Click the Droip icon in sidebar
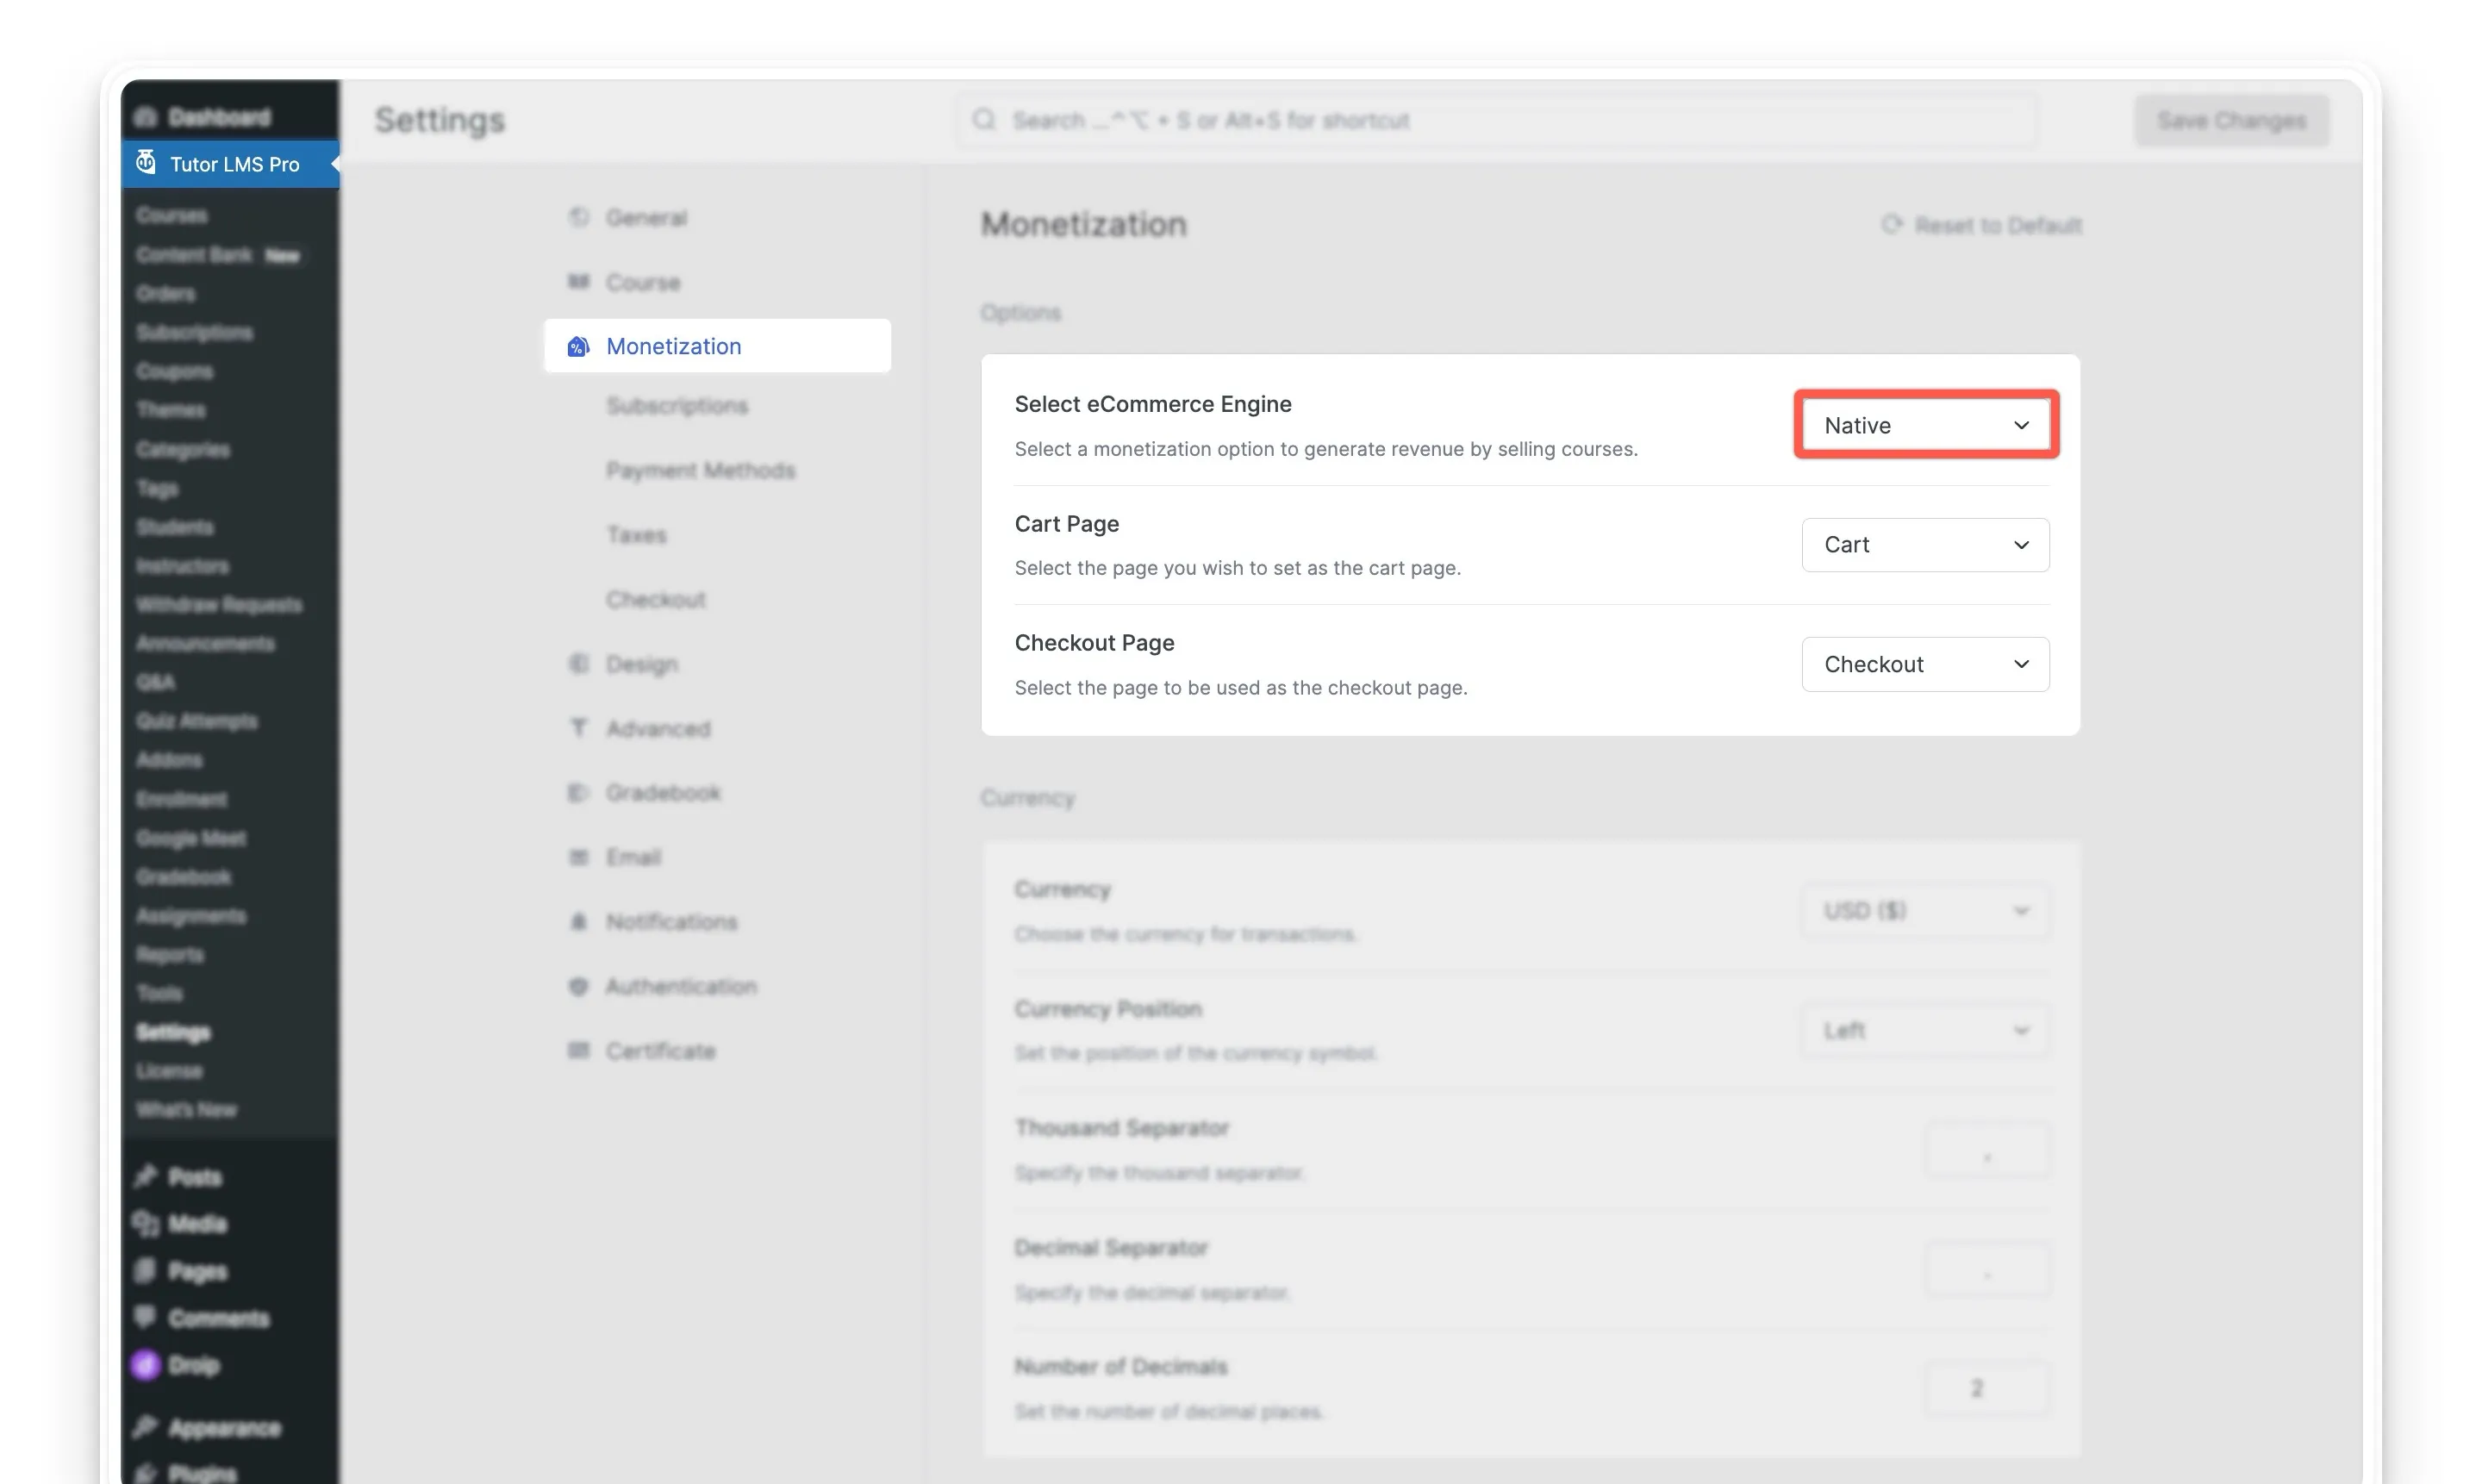This screenshot has height=1484, width=2482. coord(146,1364)
